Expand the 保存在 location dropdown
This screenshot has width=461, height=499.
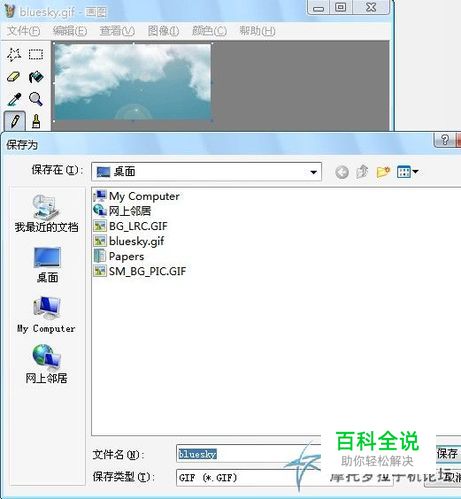coord(313,172)
